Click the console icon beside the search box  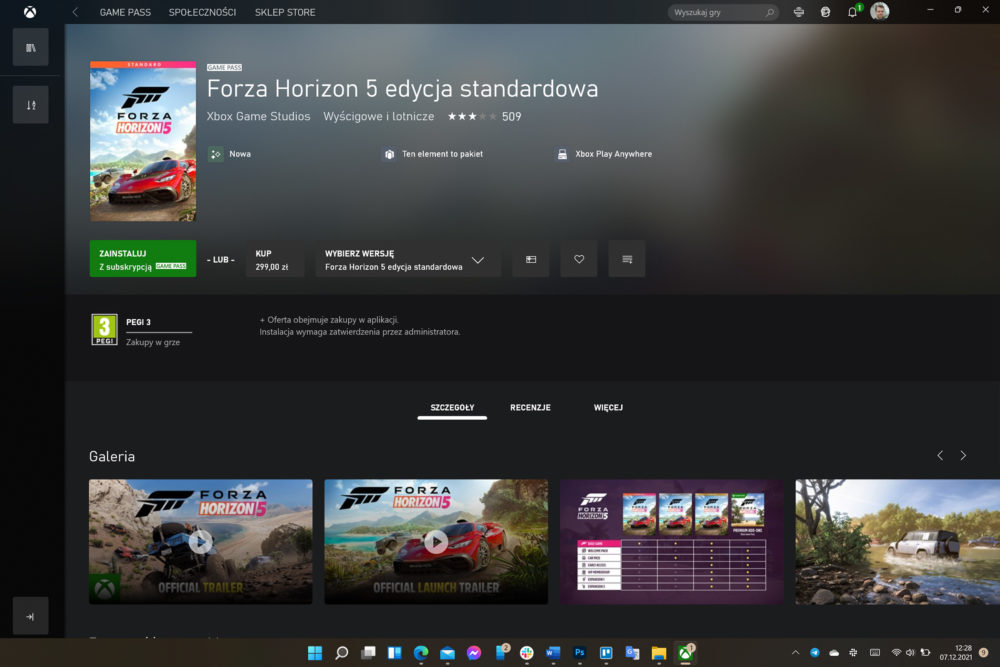(798, 12)
